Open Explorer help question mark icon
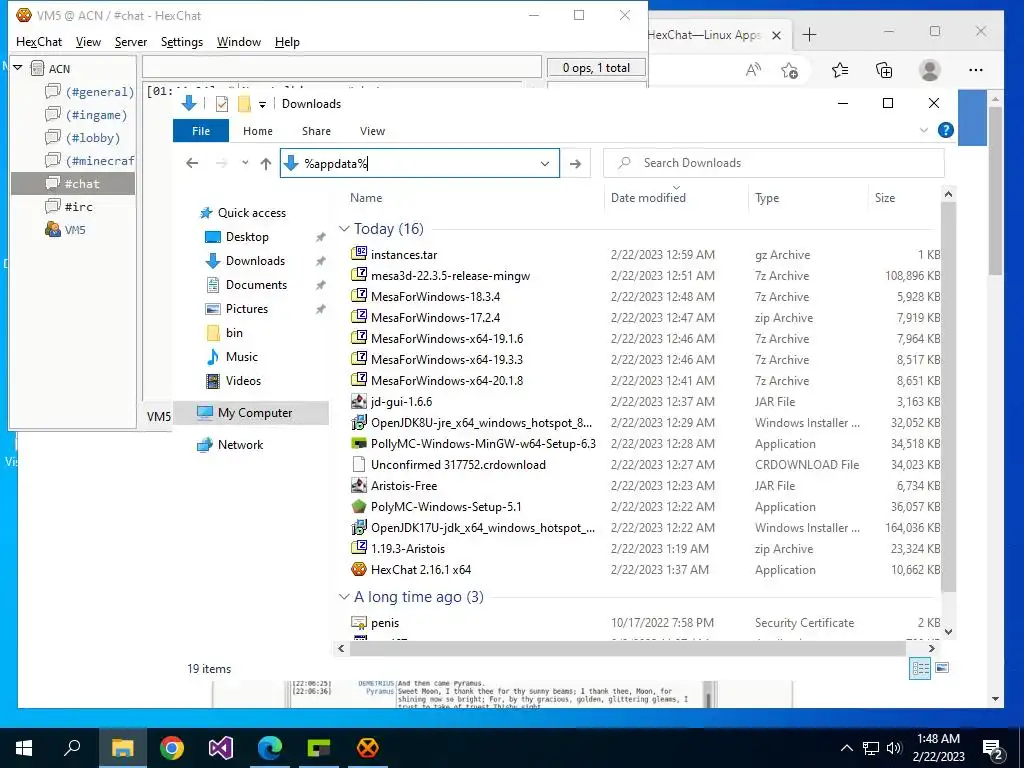The height and width of the screenshot is (768, 1024). click(945, 130)
